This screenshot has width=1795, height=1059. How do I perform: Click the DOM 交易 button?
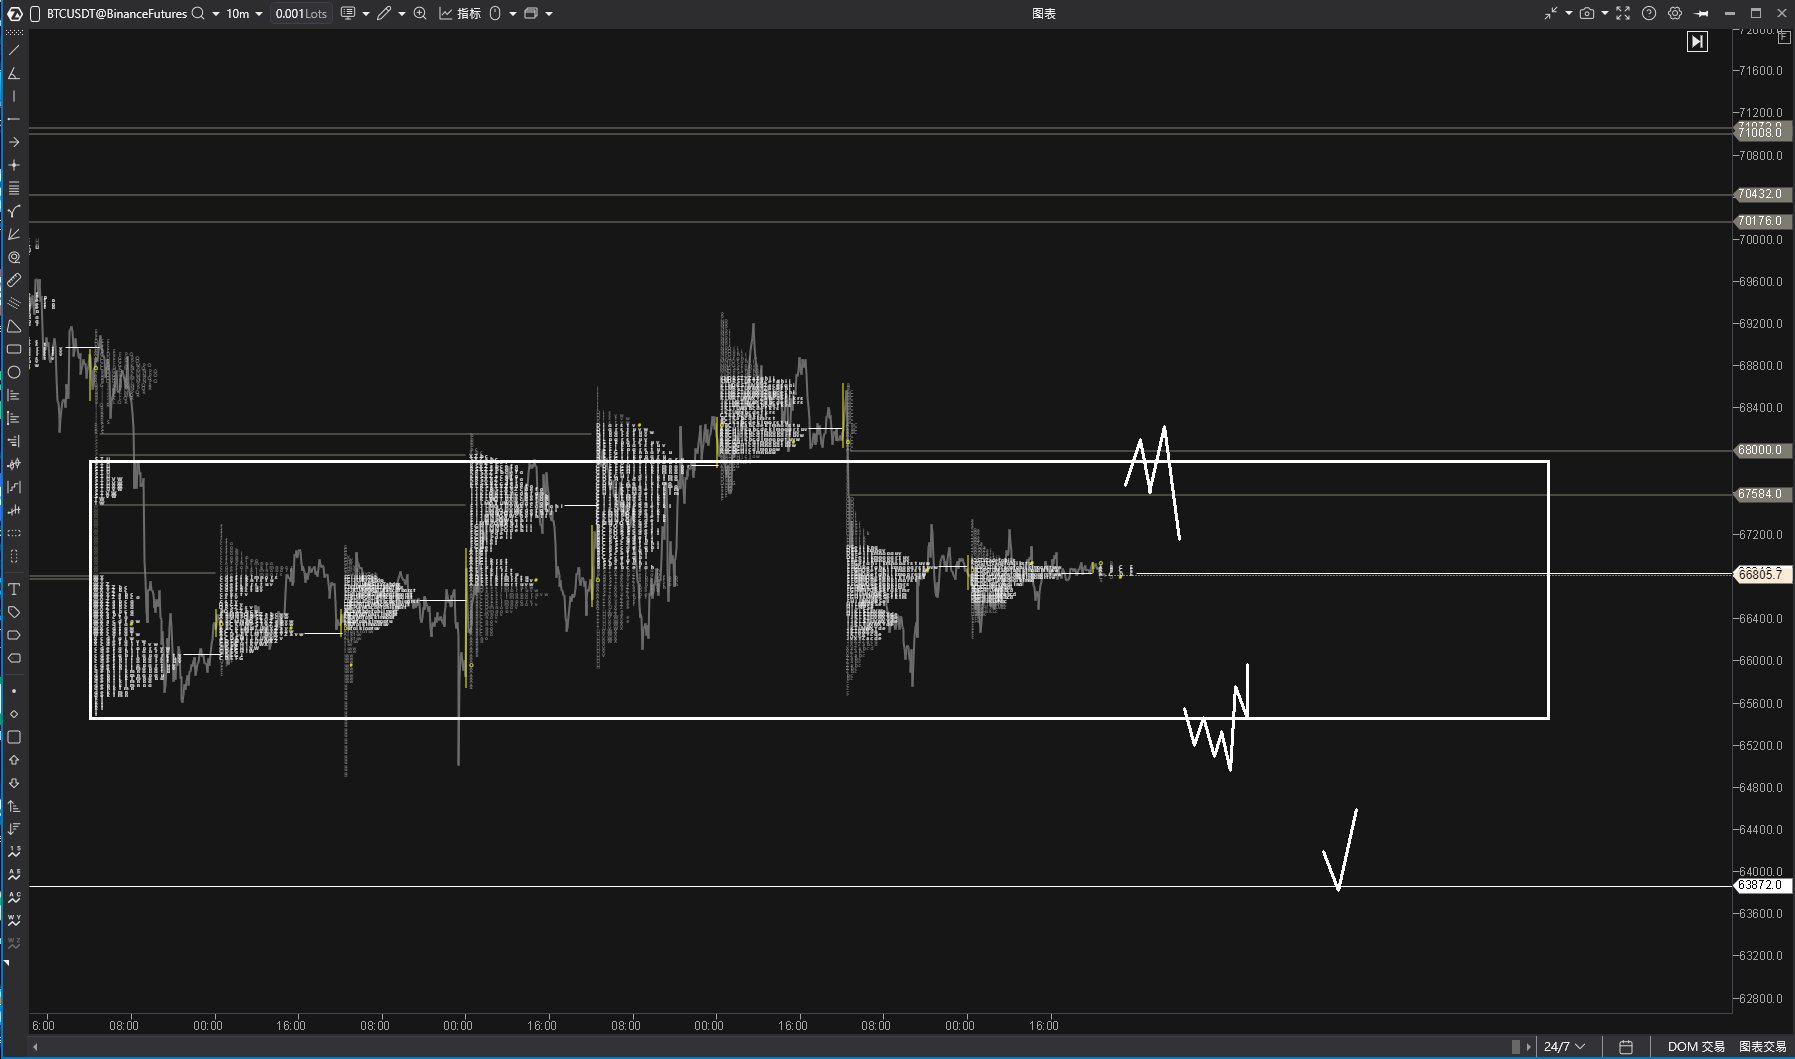pyautogui.click(x=1696, y=1046)
